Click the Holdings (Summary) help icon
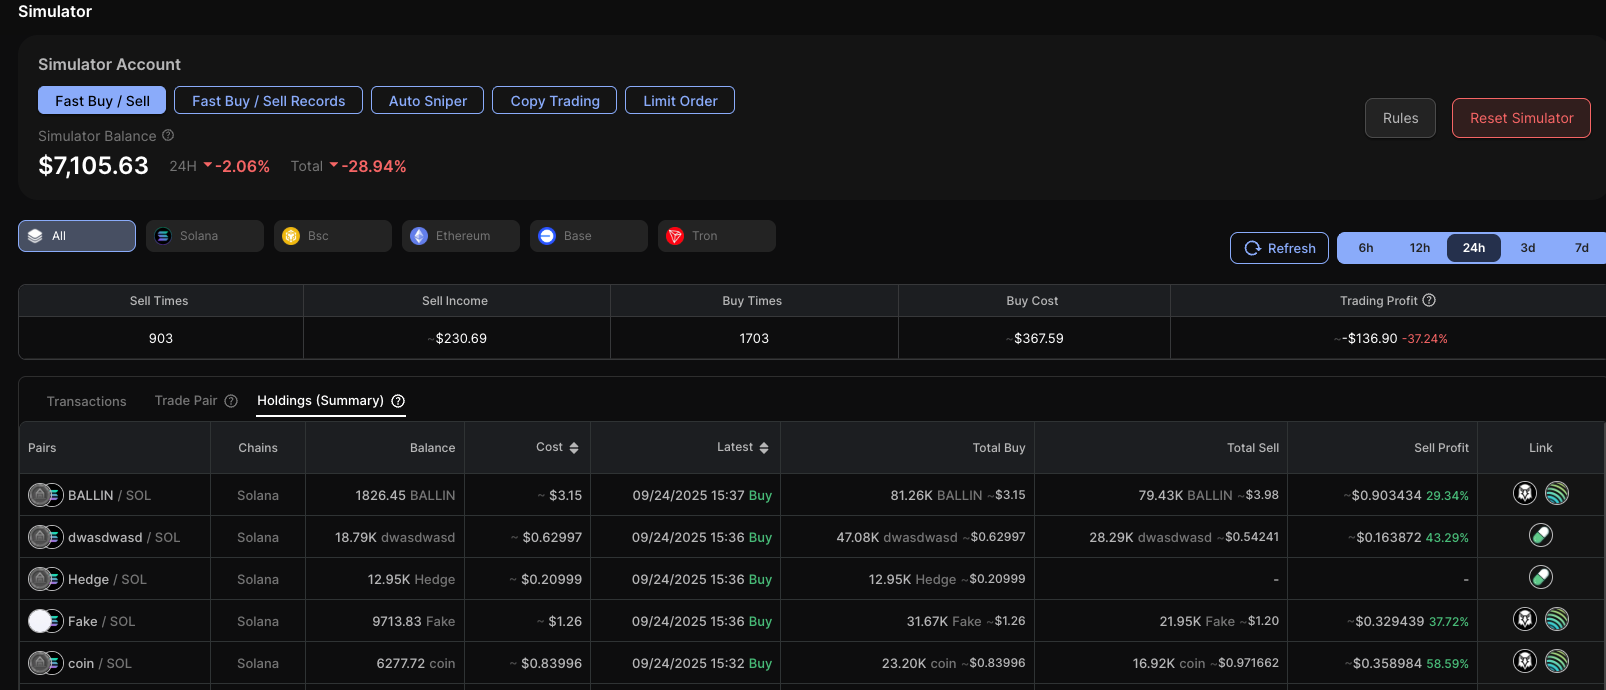 398,401
